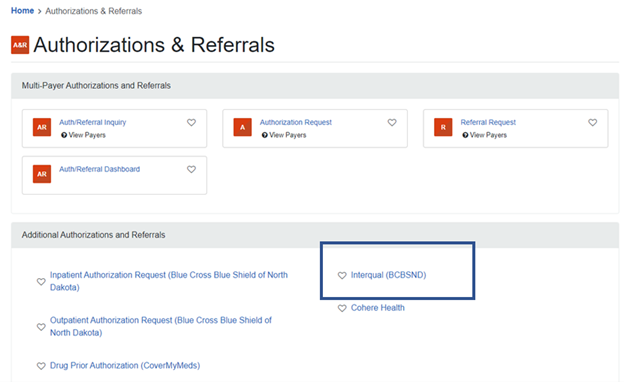This screenshot has height=382, width=624.
Task: Click the info icon beside Authorization Request View Payers
Action: pos(264,135)
